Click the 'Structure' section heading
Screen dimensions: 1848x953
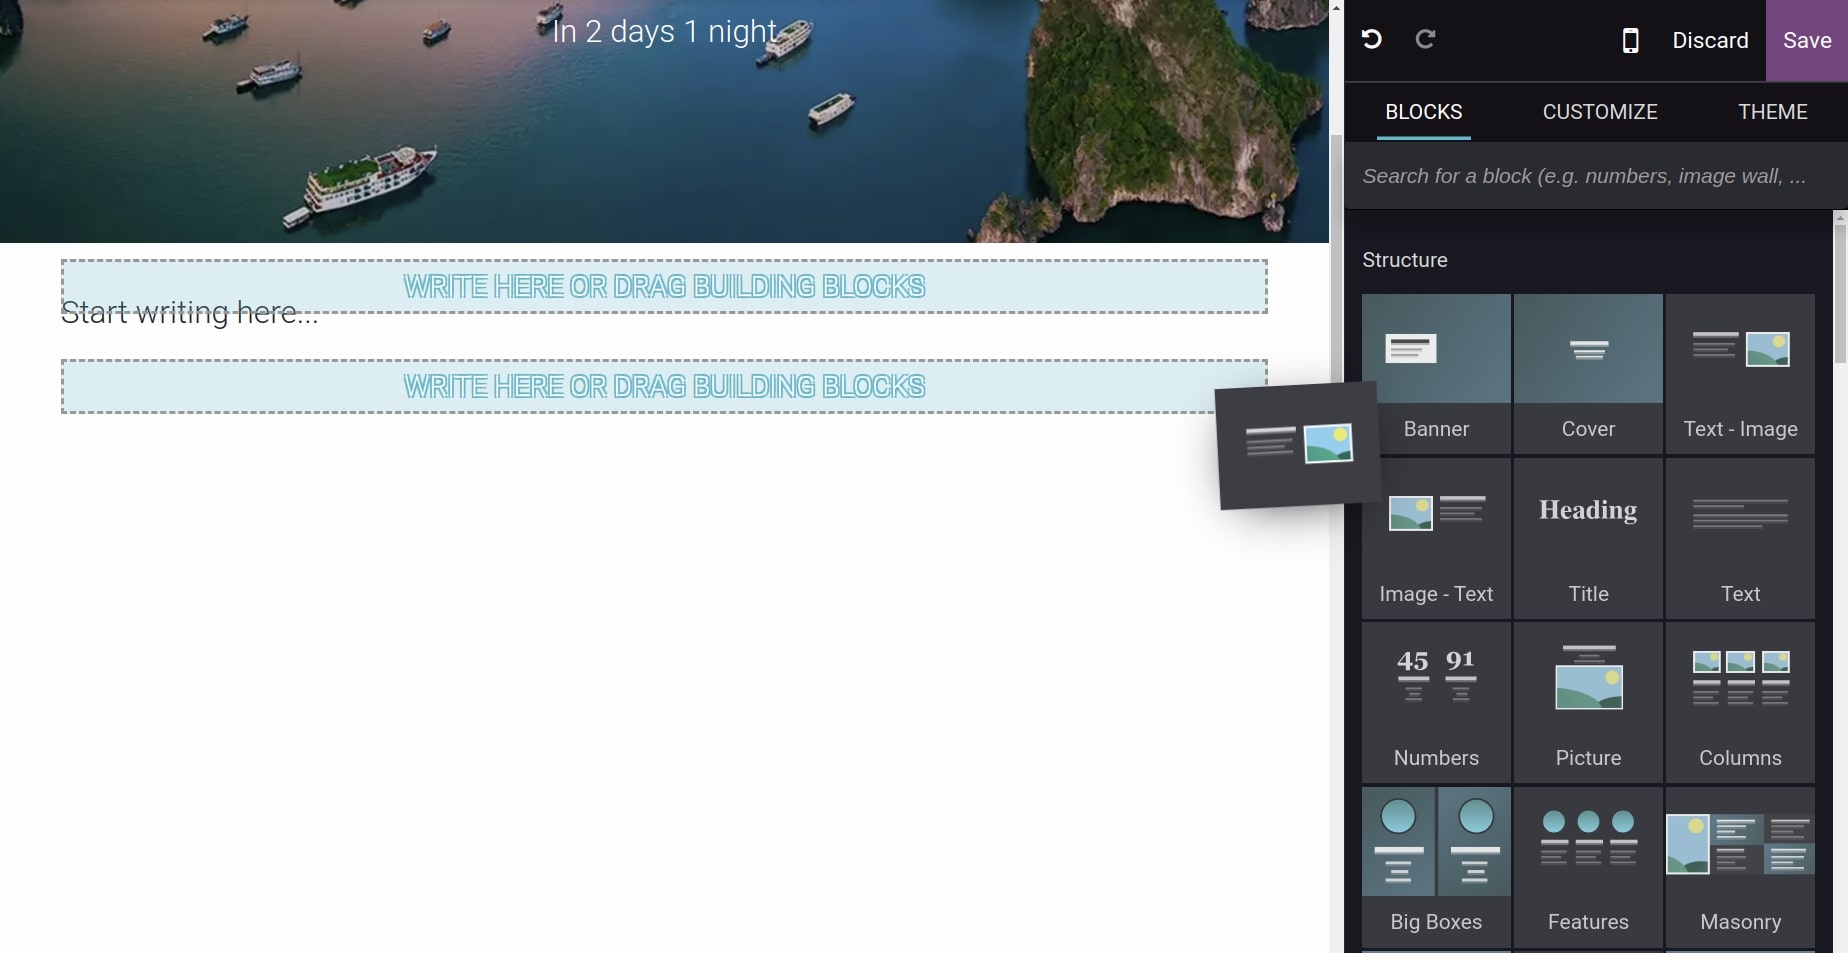coord(1405,260)
